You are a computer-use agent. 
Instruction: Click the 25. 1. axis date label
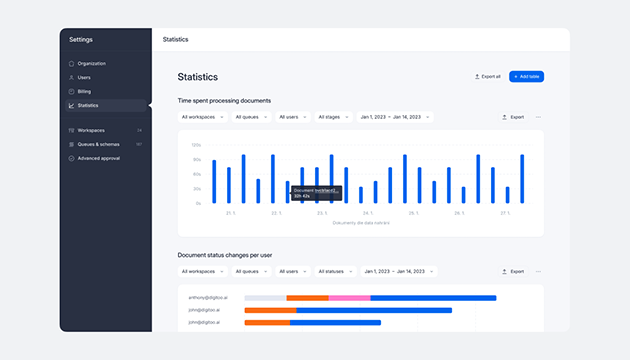pos(414,213)
